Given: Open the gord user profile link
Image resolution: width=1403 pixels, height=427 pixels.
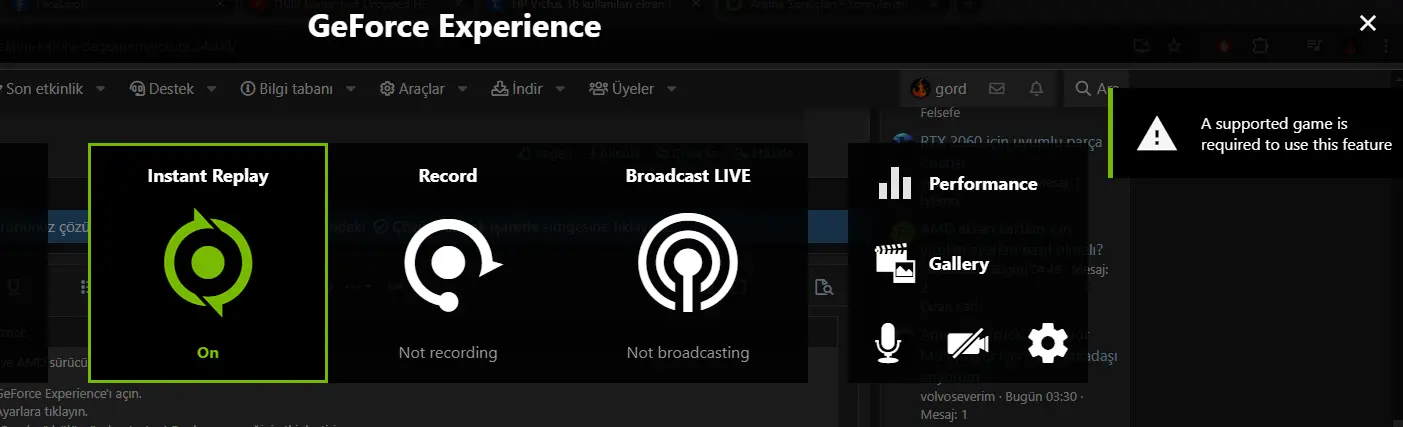Looking at the screenshot, I should click(938, 89).
